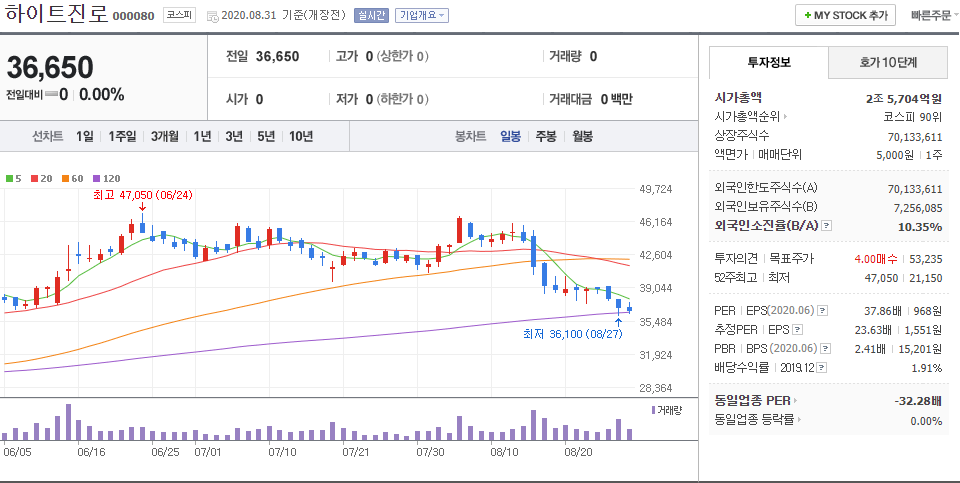Click the 상장주식수 value 70,133,611
The width and height of the screenshot is (960, 483).
click(x=915, y=136)
